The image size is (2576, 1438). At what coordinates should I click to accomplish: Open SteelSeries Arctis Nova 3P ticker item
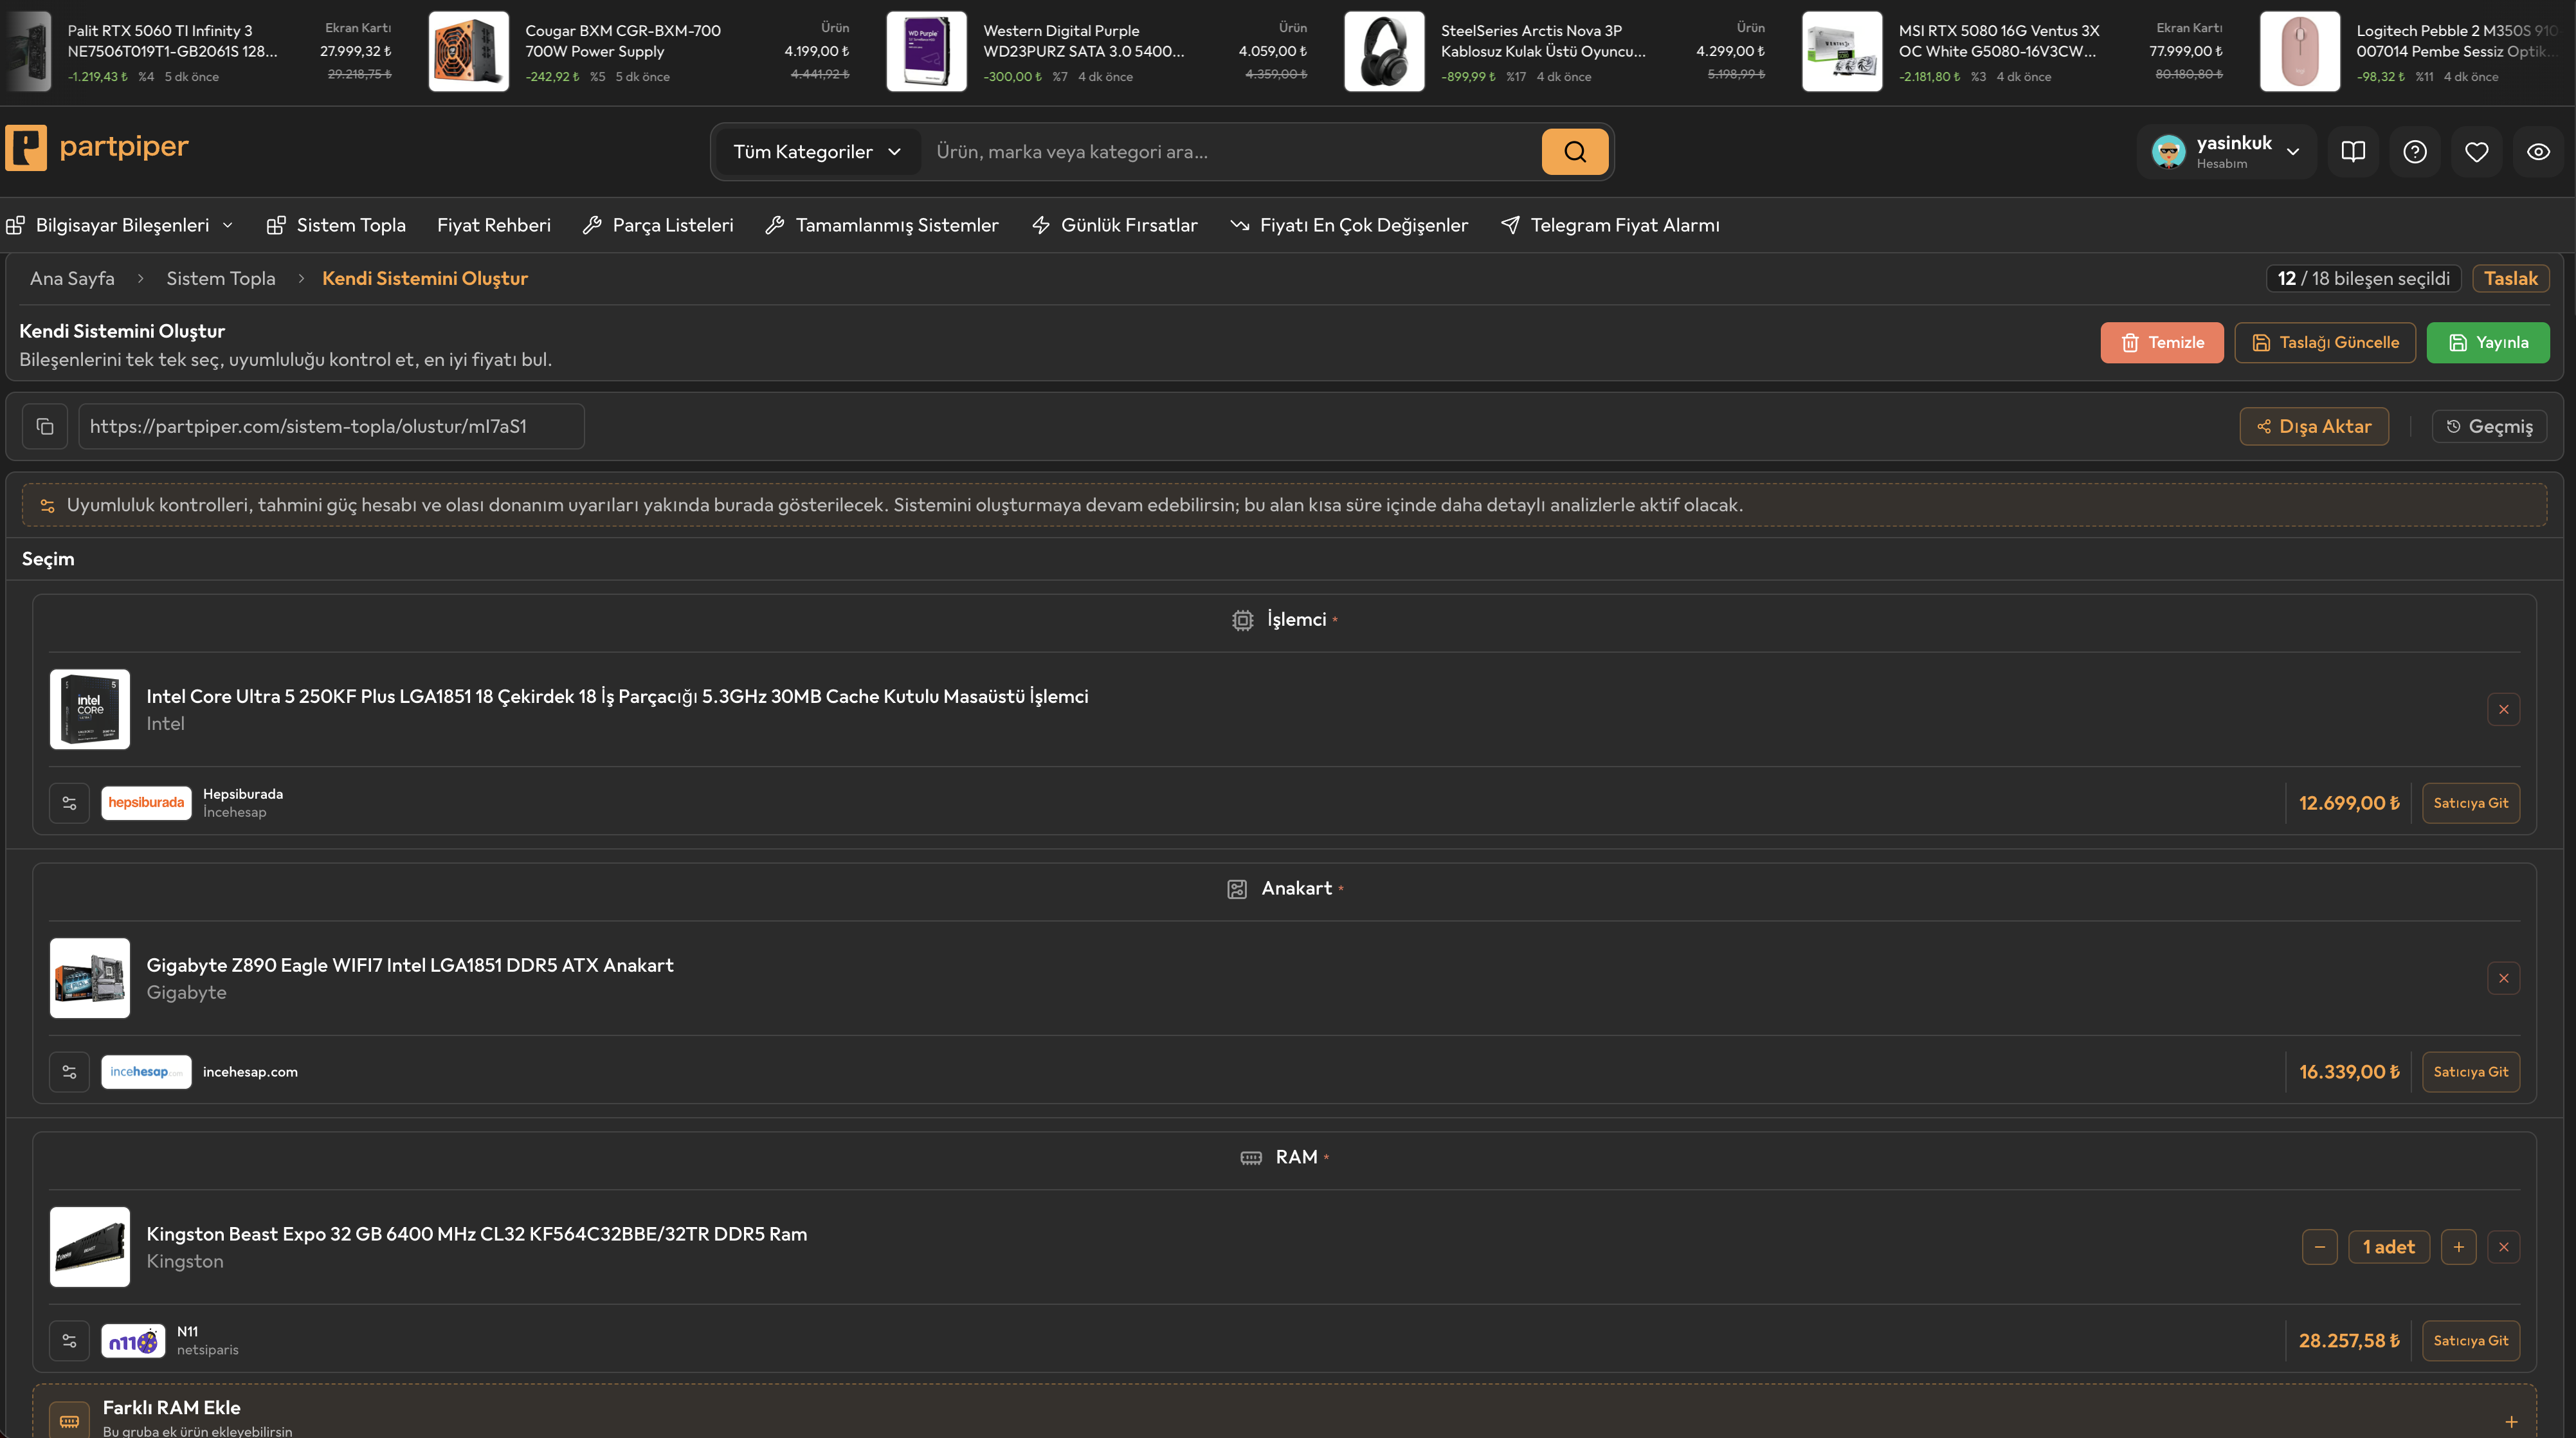coord(1556,52)
